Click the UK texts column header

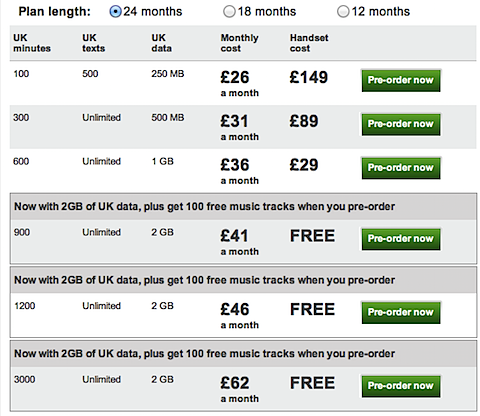93,43
